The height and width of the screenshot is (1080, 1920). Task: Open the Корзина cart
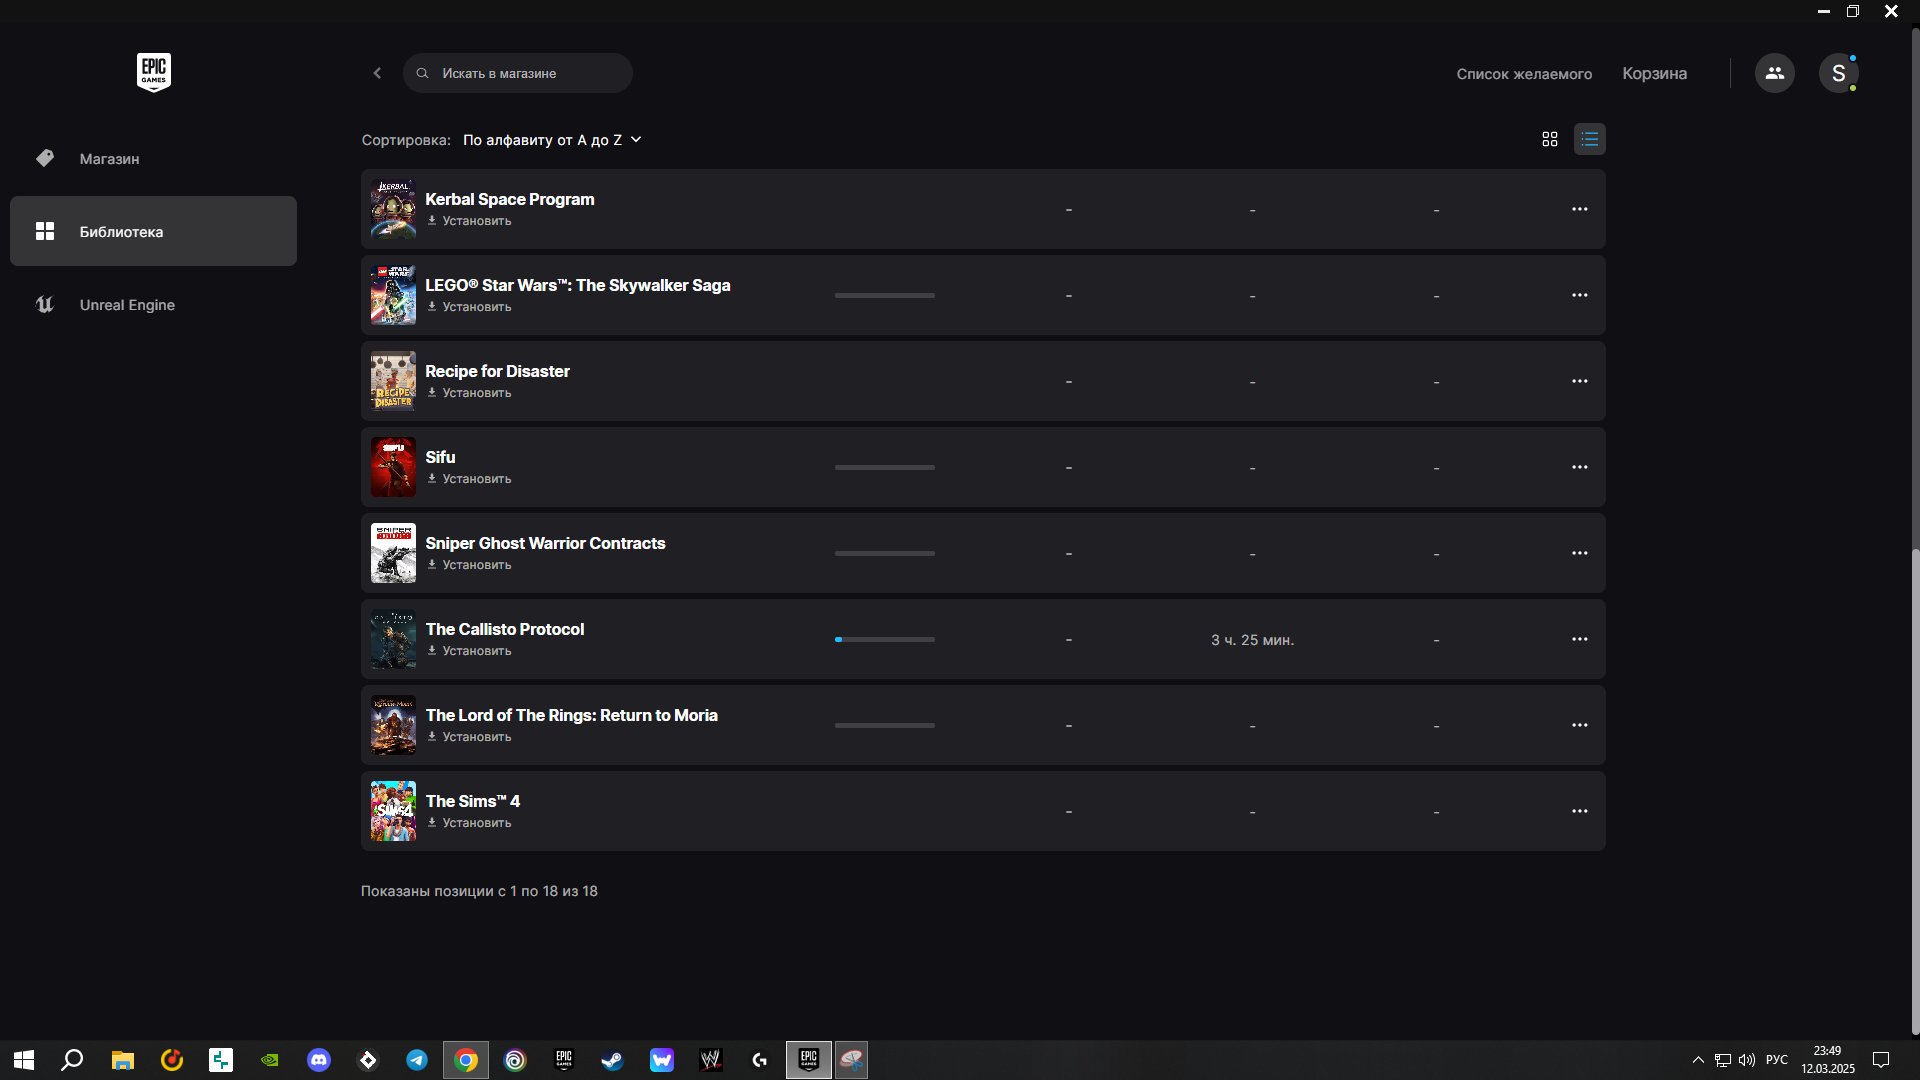pyautogui.click(x=1654, y=74)
